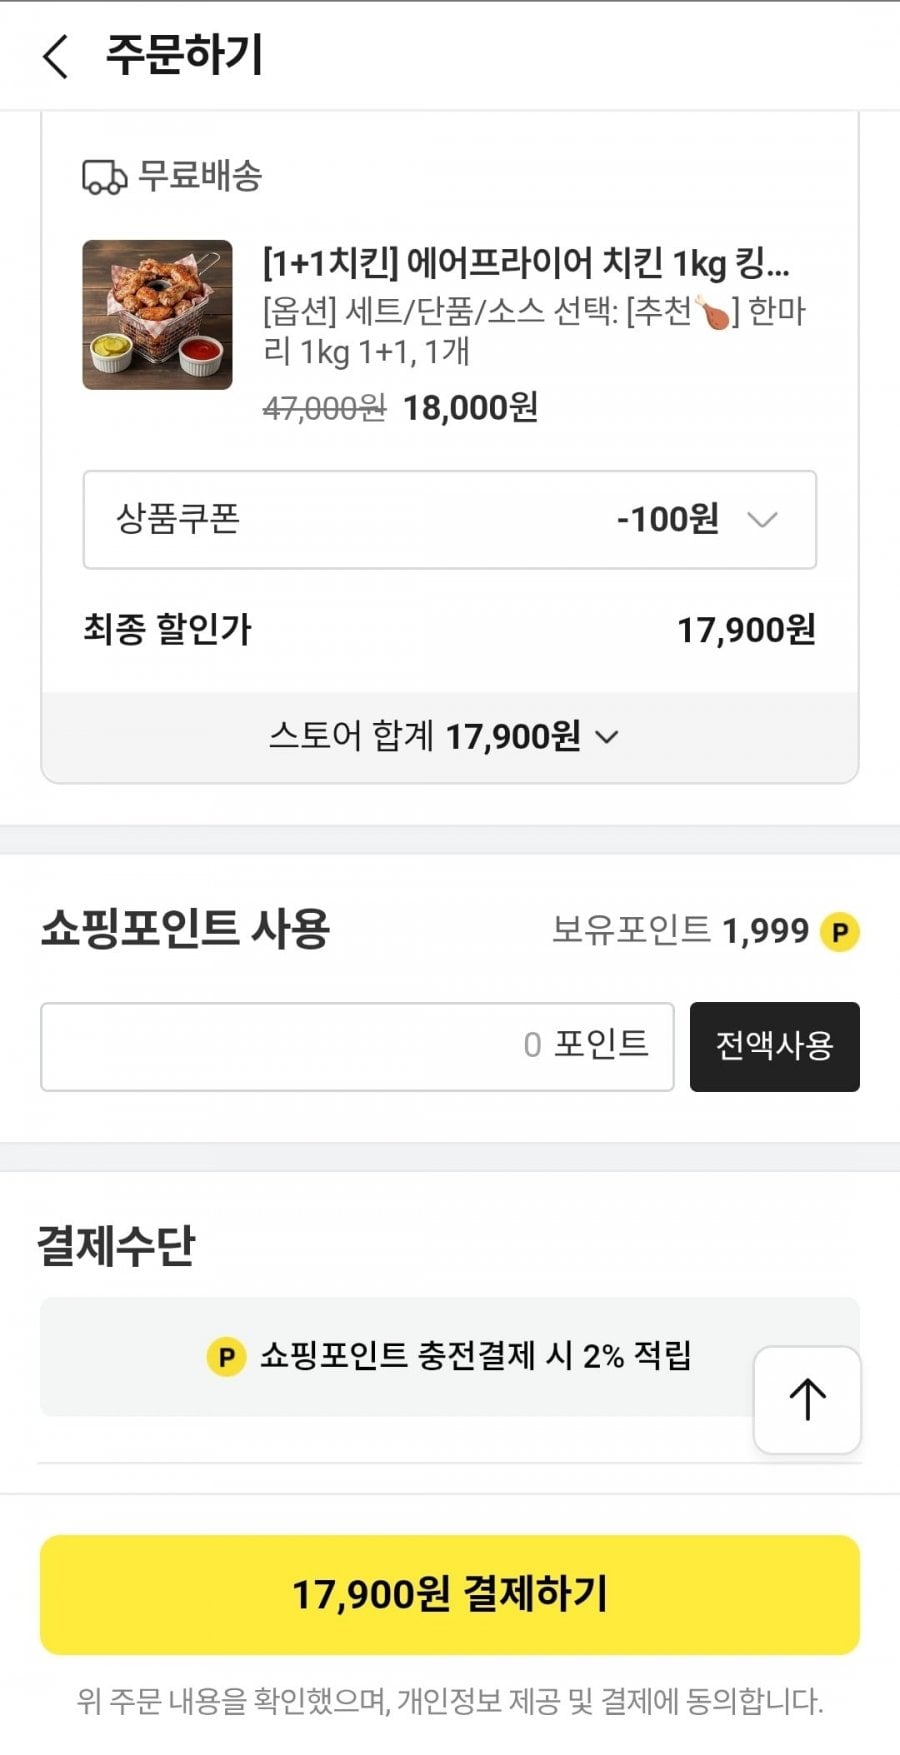The width and height of the screenshot is (900, 1755).
Task: Open the 상품쿠폰 coupon dropdown
Action: click(x=449, y=520)
